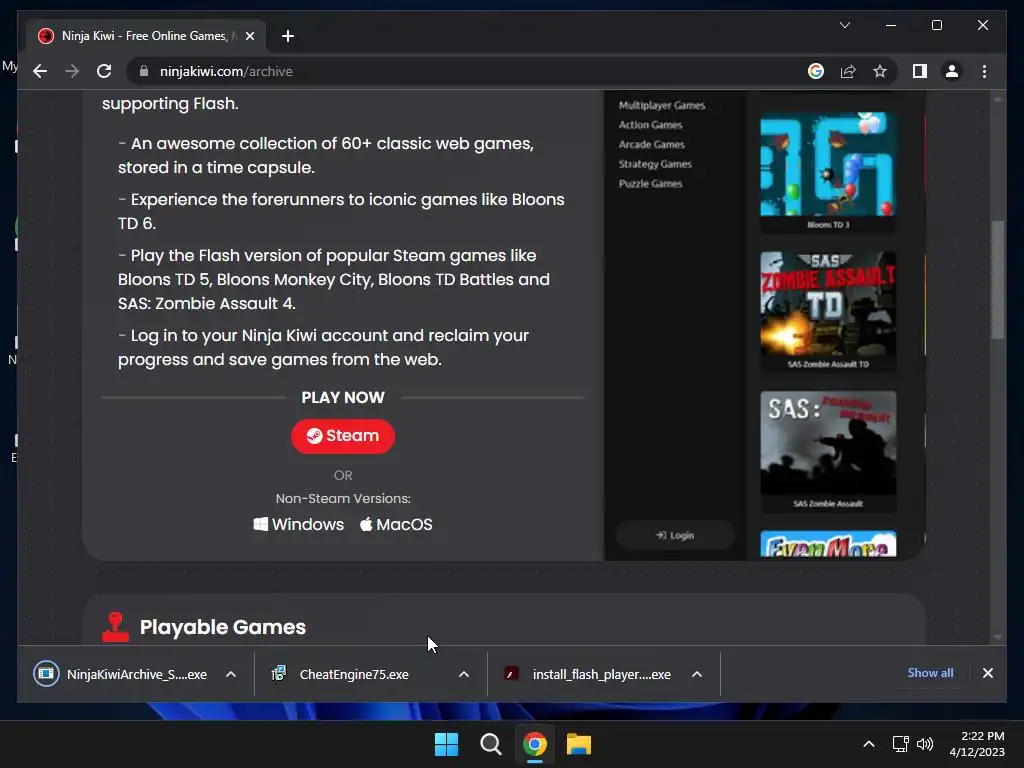The image size is (1024, 768).
Task: Open the Chrome profile menu
Action: (x=952, y=71)
